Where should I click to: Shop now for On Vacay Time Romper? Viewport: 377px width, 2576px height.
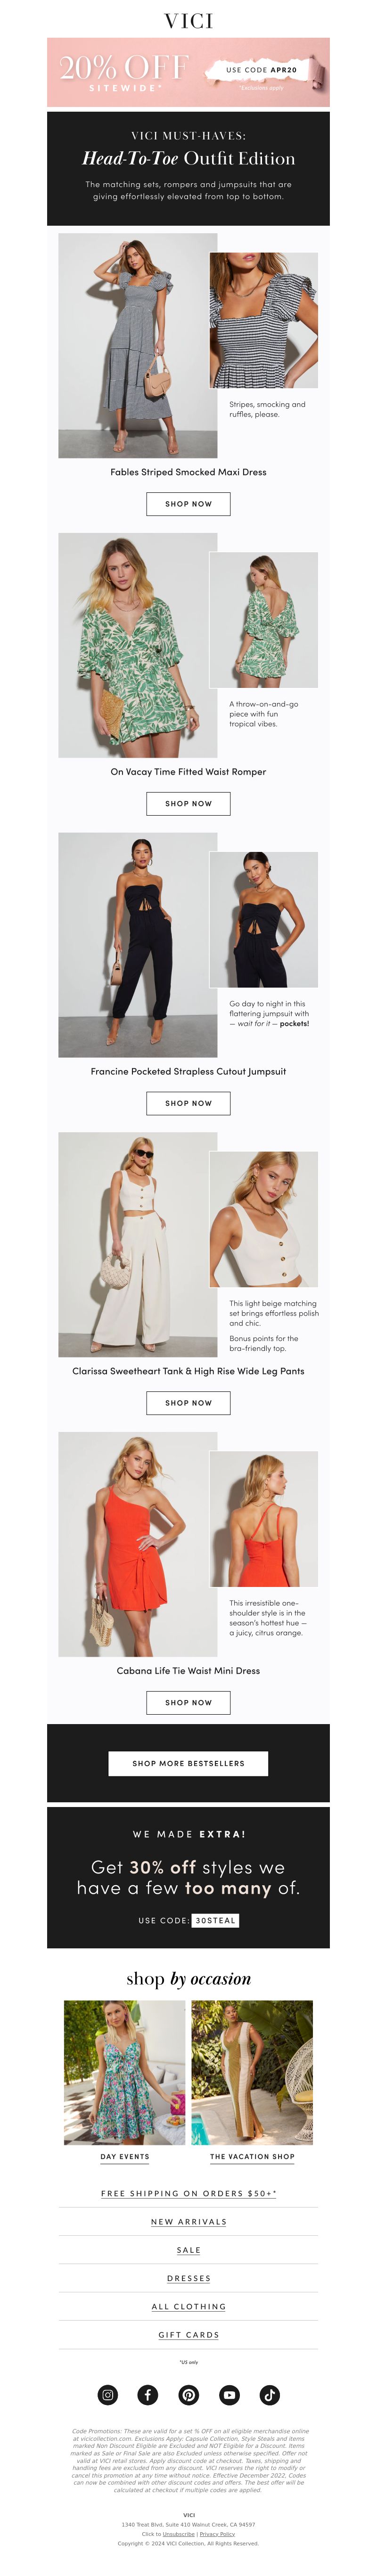click(188, 803)
